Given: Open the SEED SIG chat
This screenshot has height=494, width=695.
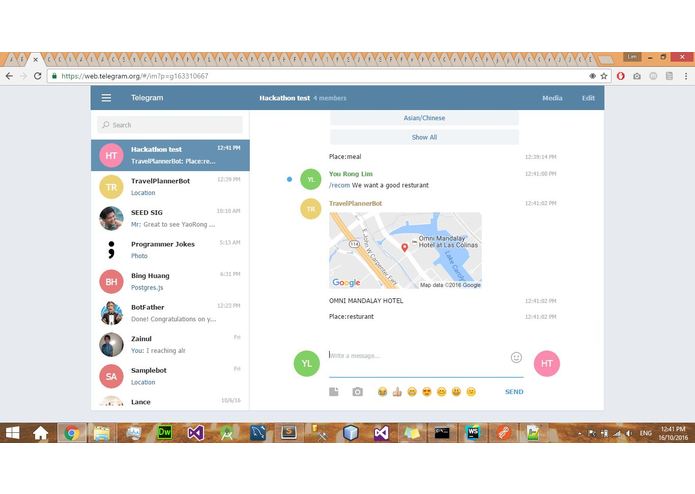Looking at the screenshot, I should click(x=170, y=218).
